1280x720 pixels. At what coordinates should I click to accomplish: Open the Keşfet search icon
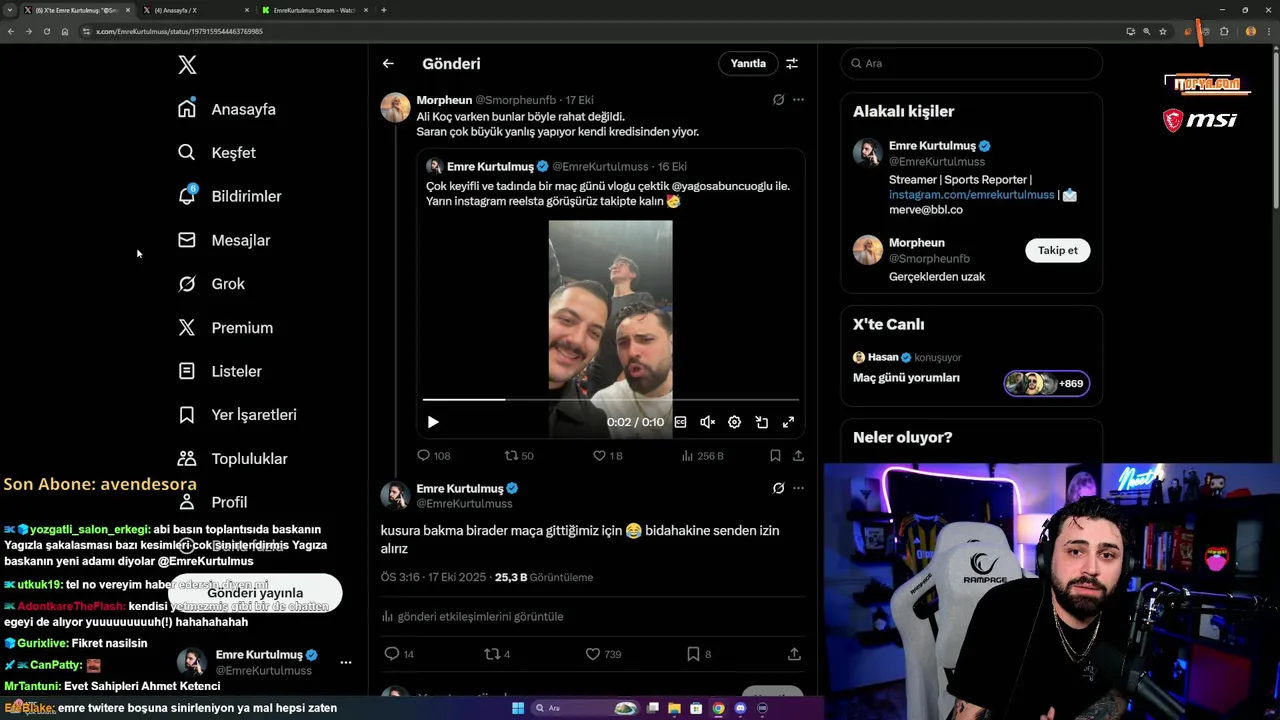tap(187, 153)
